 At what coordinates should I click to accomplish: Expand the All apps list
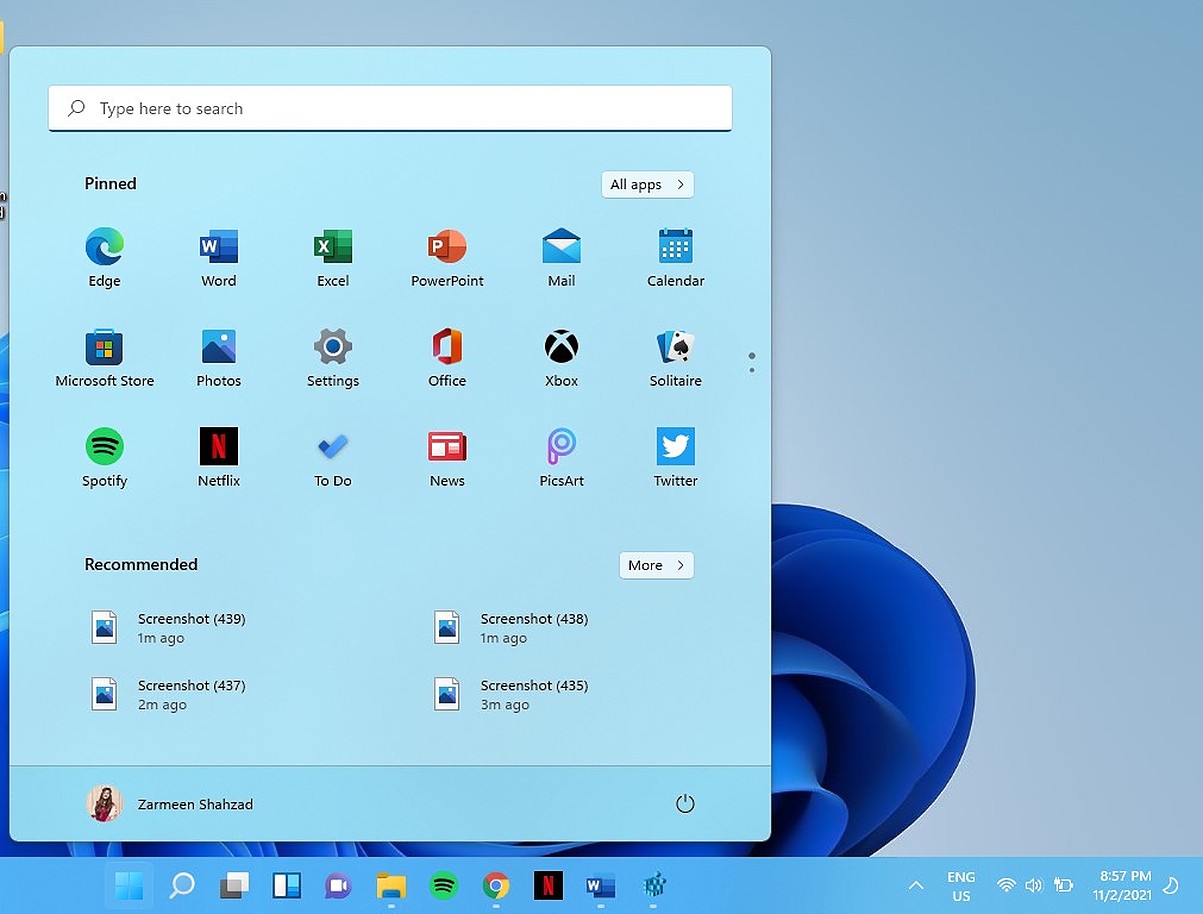(x=647, y=184)
